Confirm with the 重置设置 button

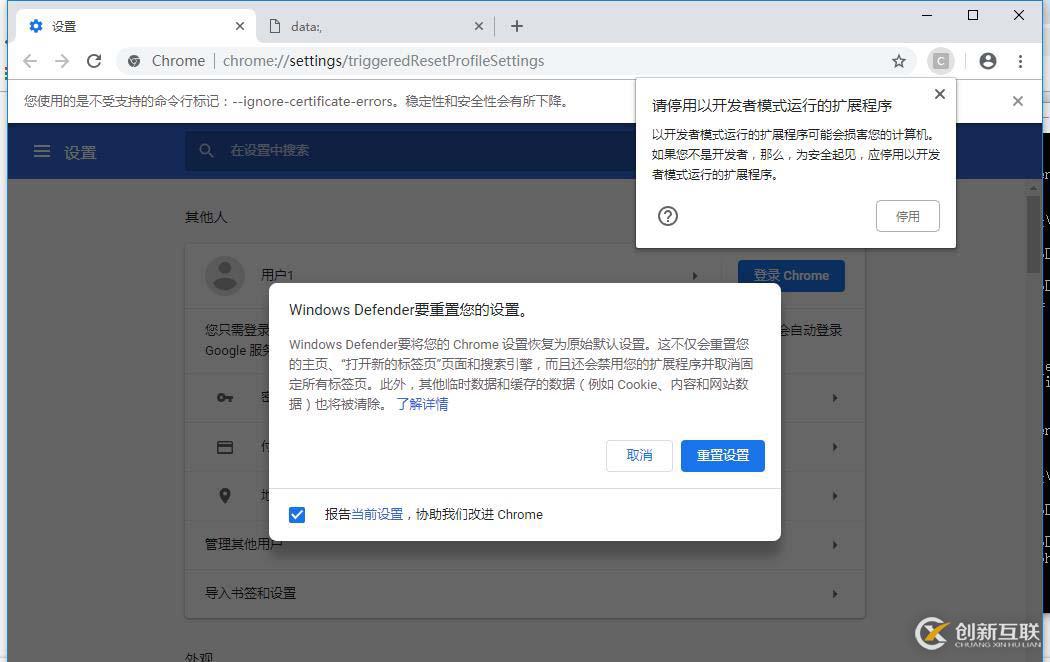tap(723, 456)
